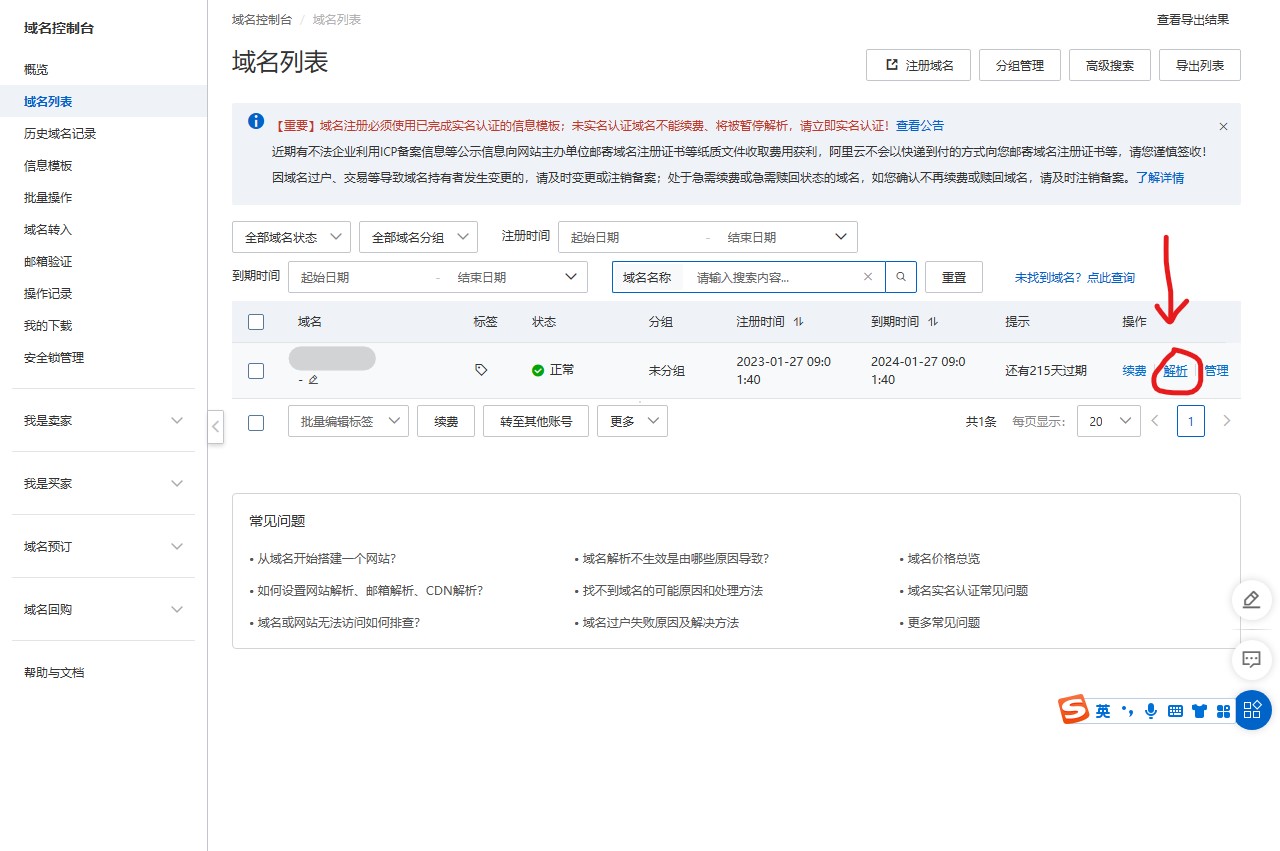Click the 域名名称 search input field
The image size is (1280, 851).
[775, 277]
